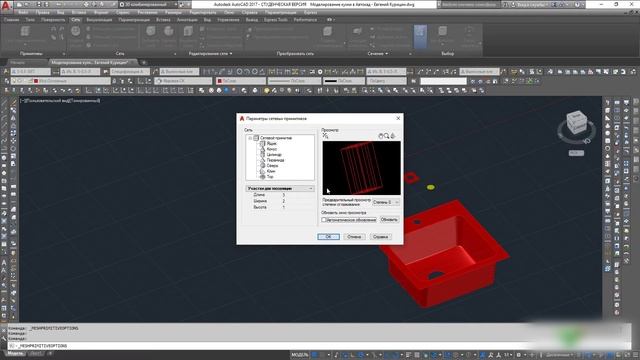Open the color ПоСлою dropdown with red swatch
Viewport: 640px width, 360px height.
[x=240, y=81]
